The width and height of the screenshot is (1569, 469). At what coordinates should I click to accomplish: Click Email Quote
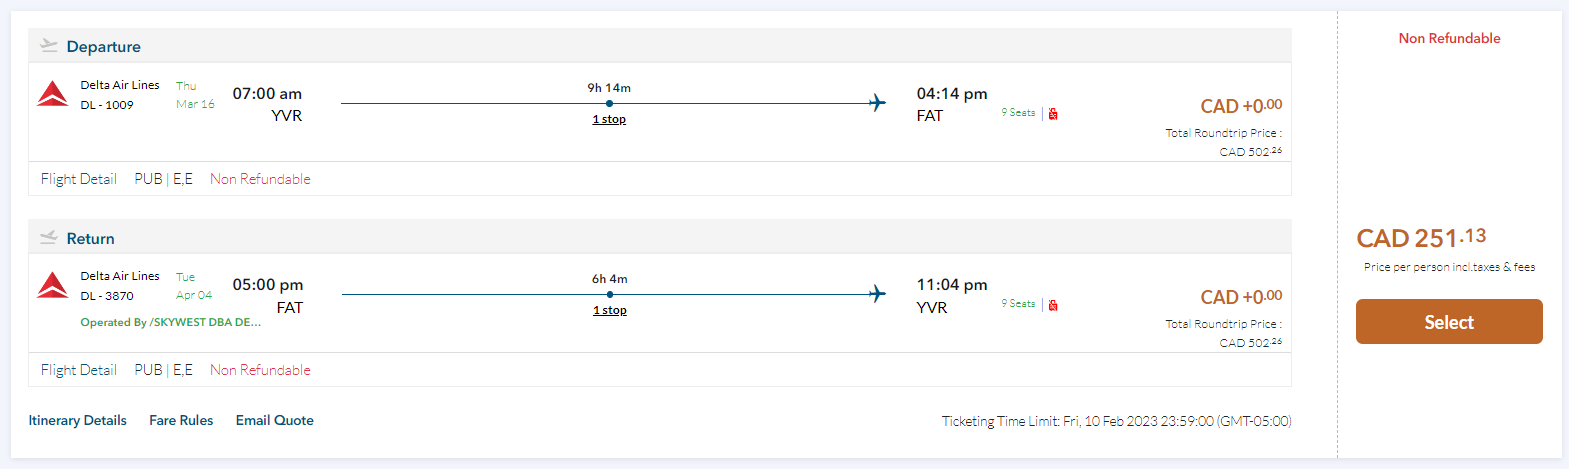pyautogui.click(x=275, y=420)
